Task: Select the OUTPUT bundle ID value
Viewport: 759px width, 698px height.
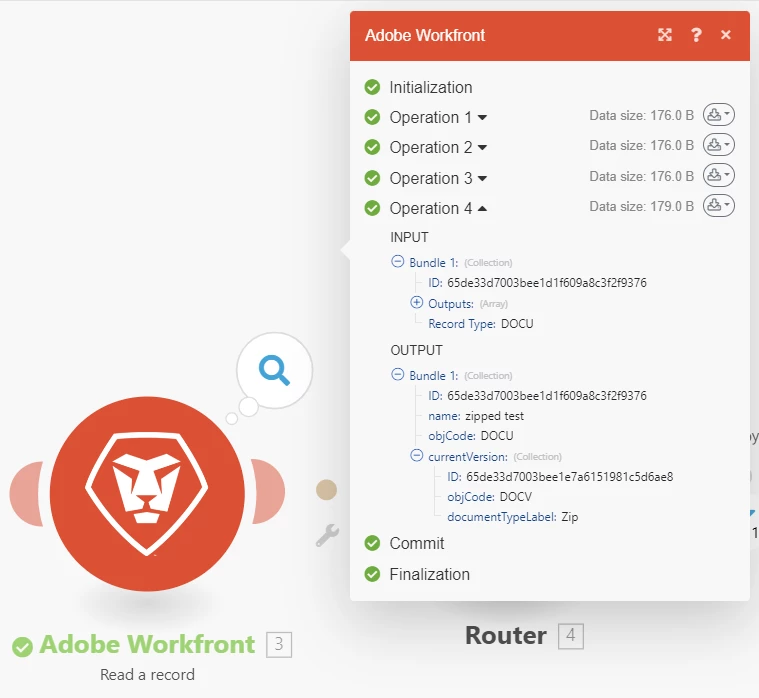Action: click(546, 396)
